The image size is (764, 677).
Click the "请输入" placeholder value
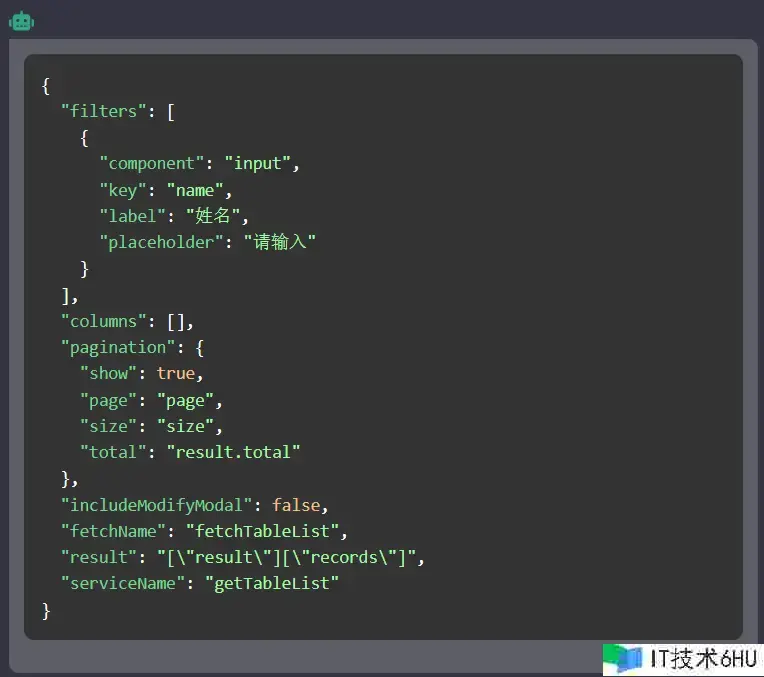(x=280, y=242)
